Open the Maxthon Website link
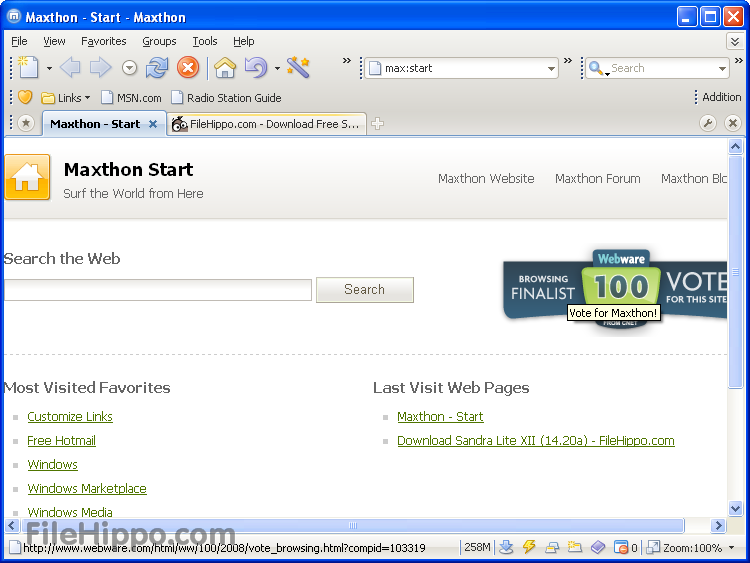This screenshot has height=563, width=750. pos(486,179)
